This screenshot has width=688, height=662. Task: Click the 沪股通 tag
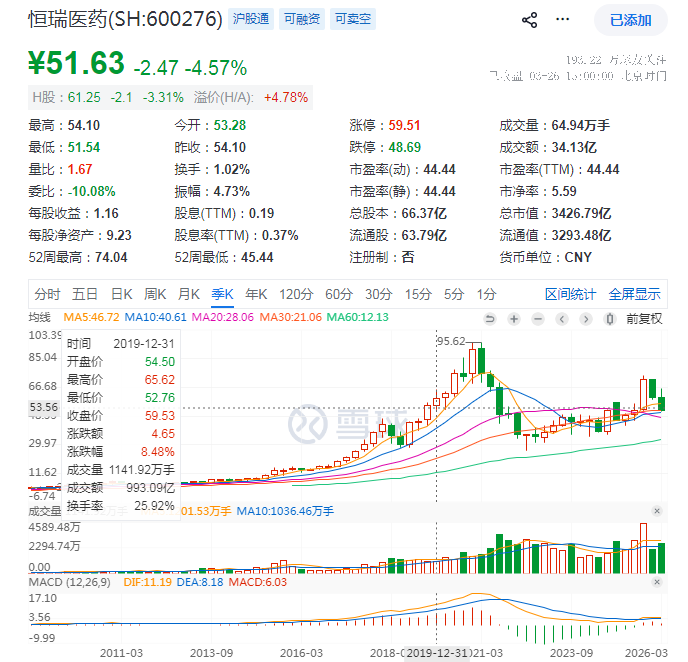click(251, 19)
